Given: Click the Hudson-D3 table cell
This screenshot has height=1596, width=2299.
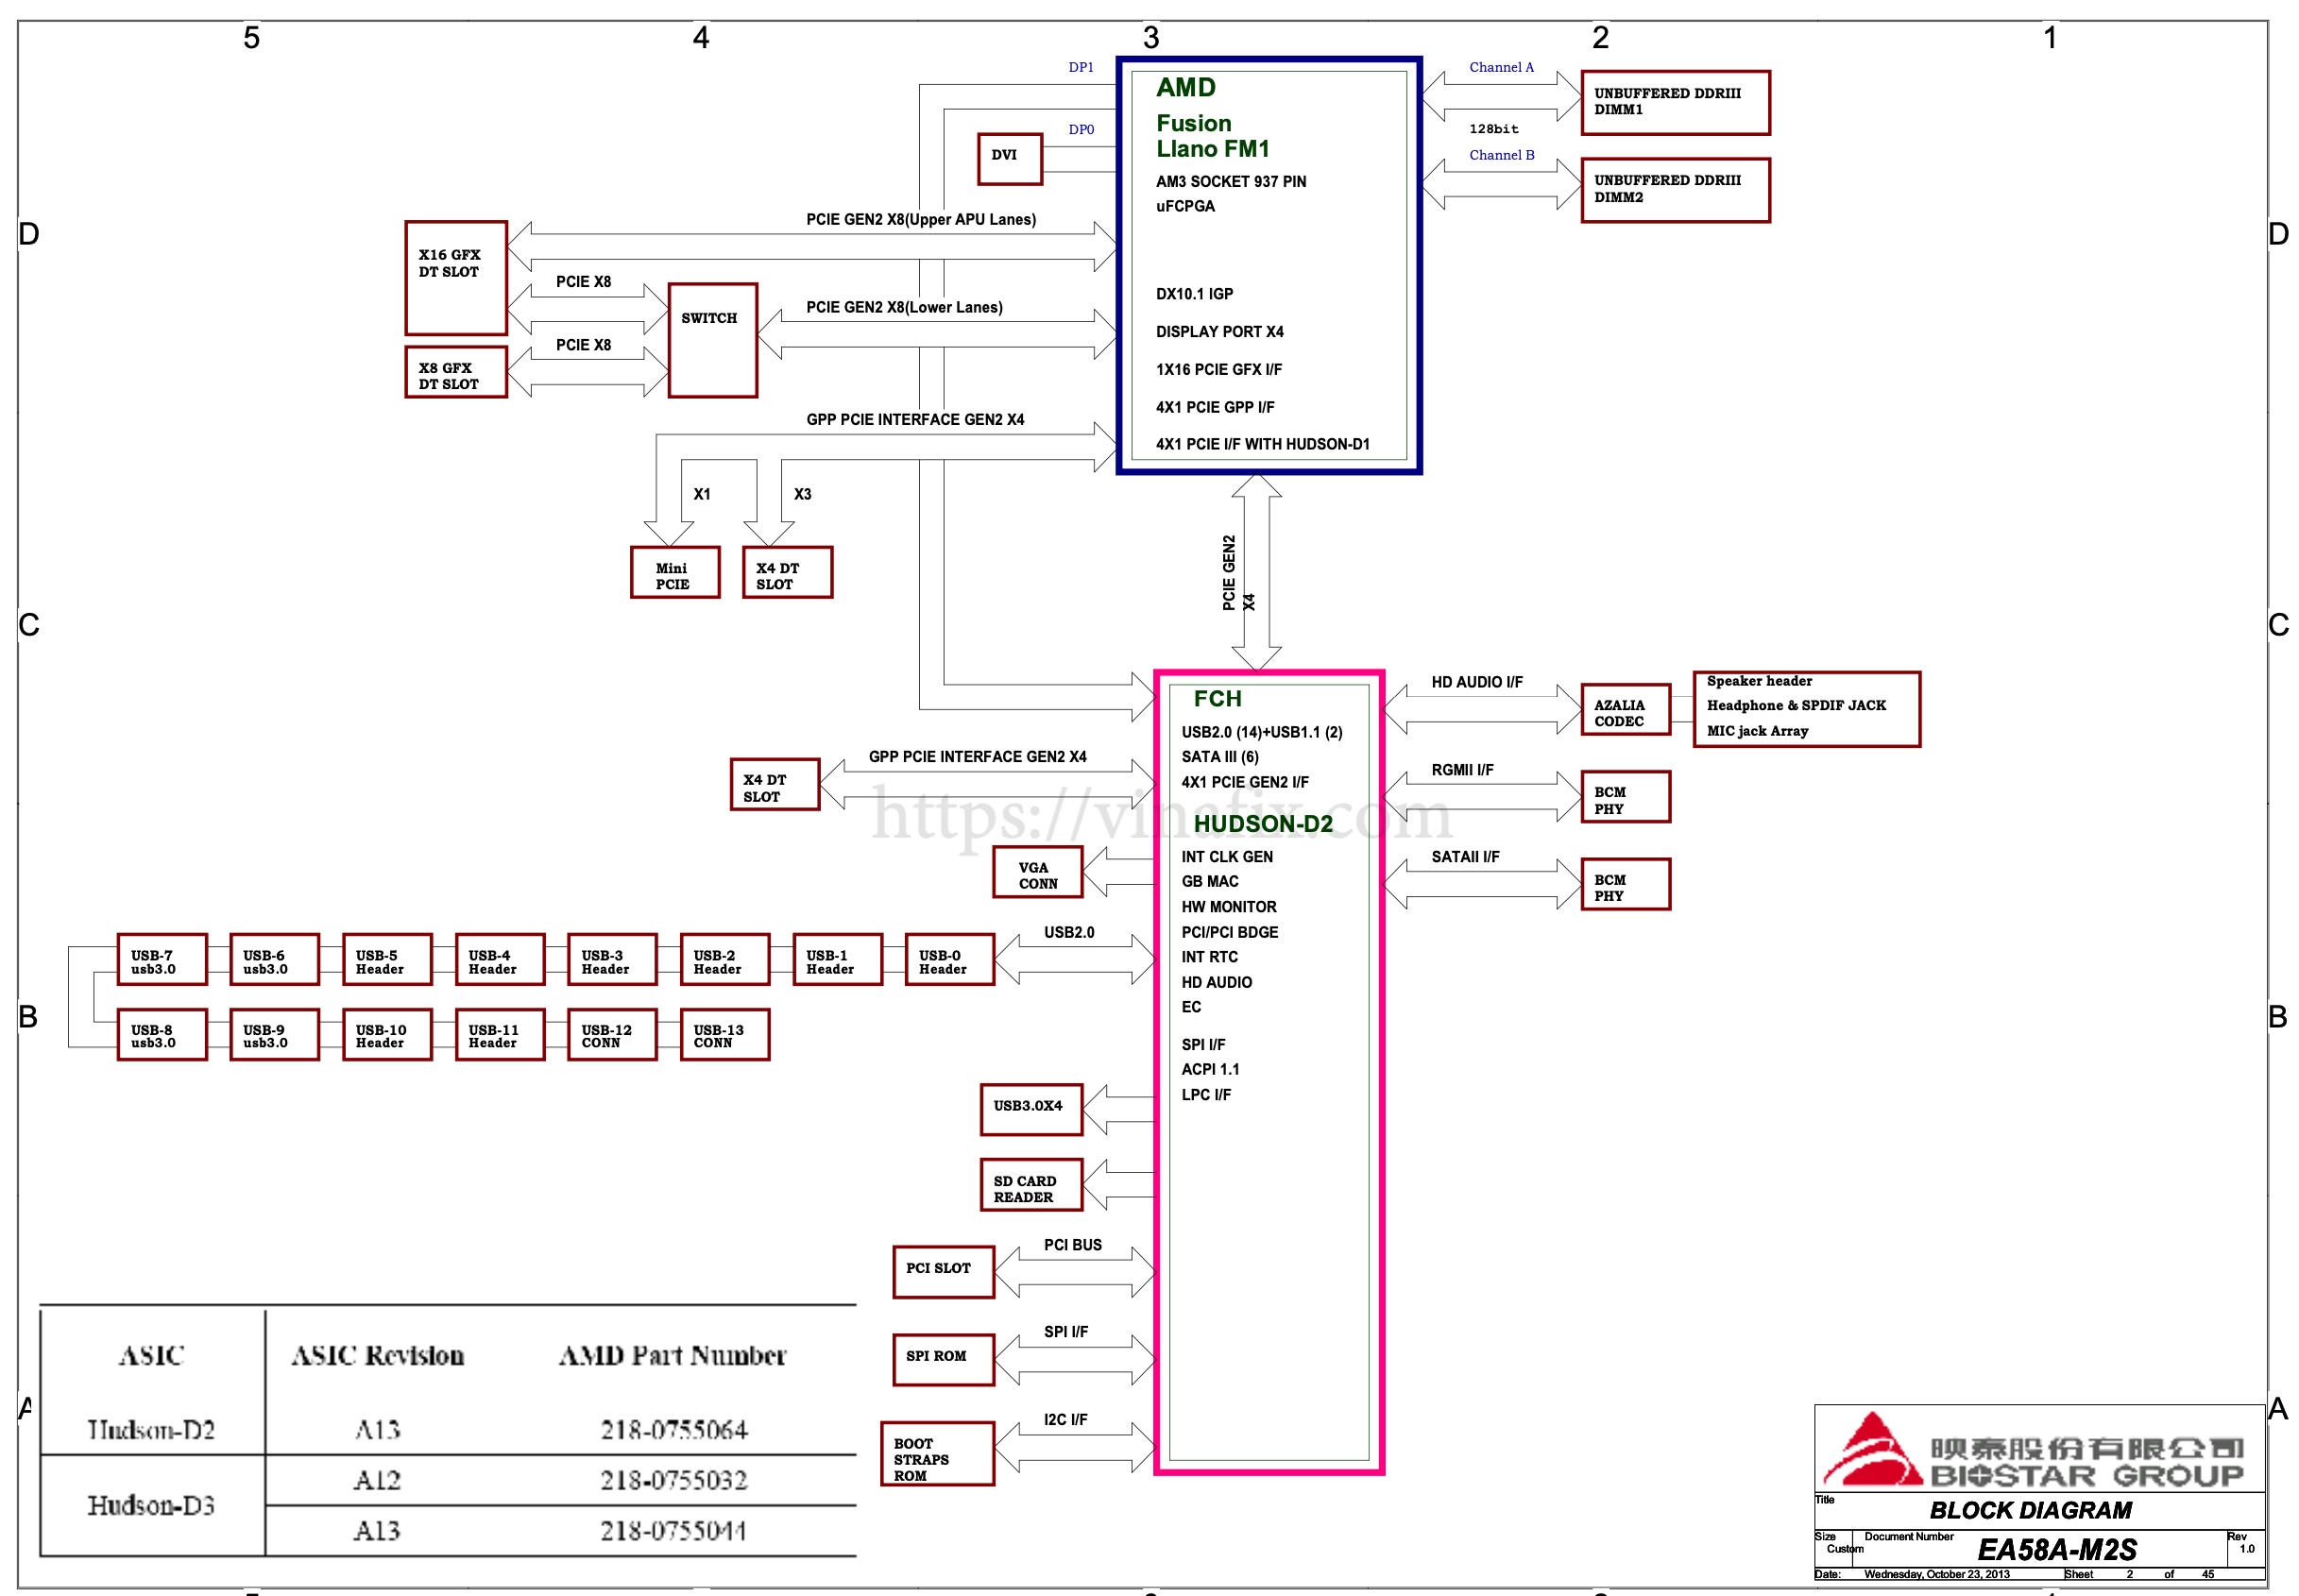Looking at the screenshot, I should 151,1506.
